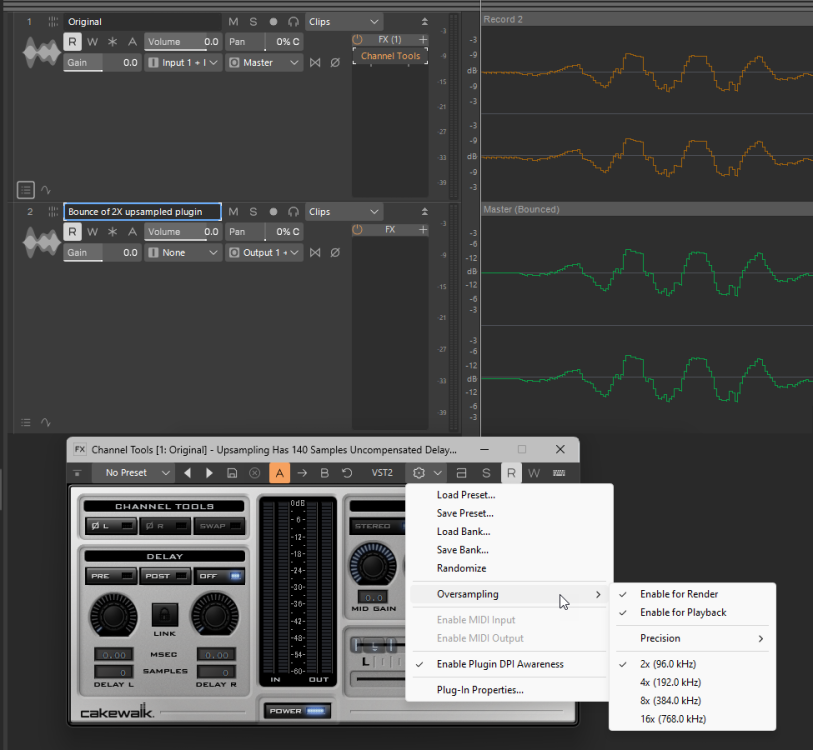813x750 pixels.
Task: Open Original track take lanes
Action: 25,190
